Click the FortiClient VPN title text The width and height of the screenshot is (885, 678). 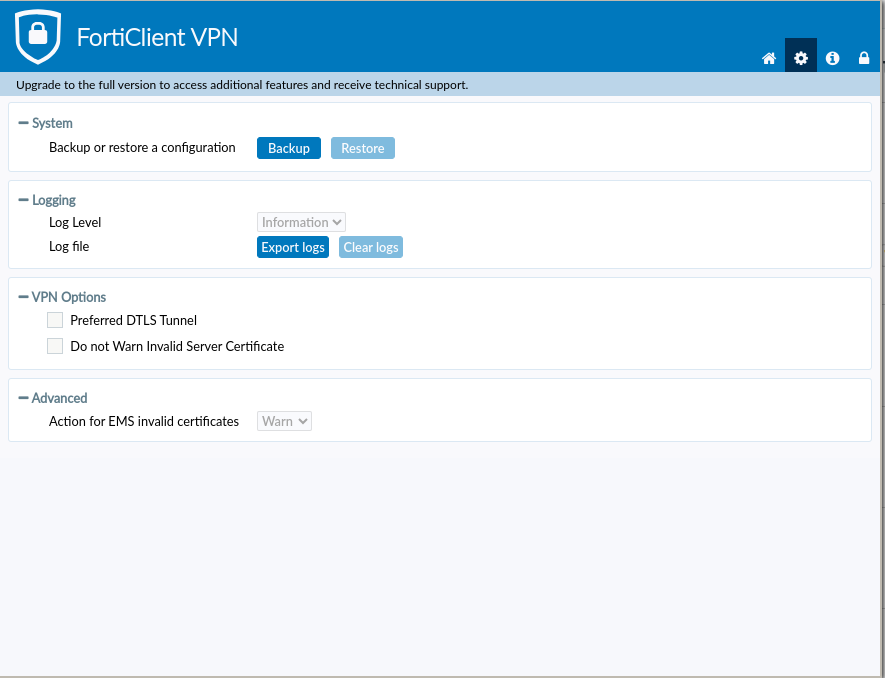[x=157, y=38]
